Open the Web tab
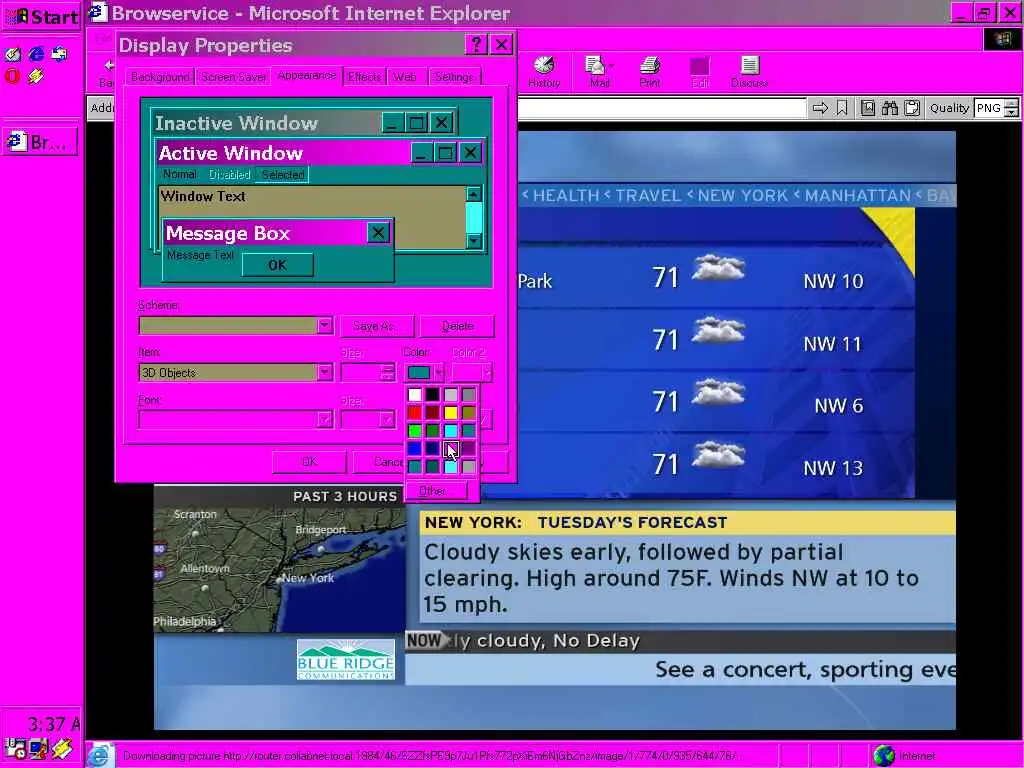1024x768 pixels. [405, 77]
